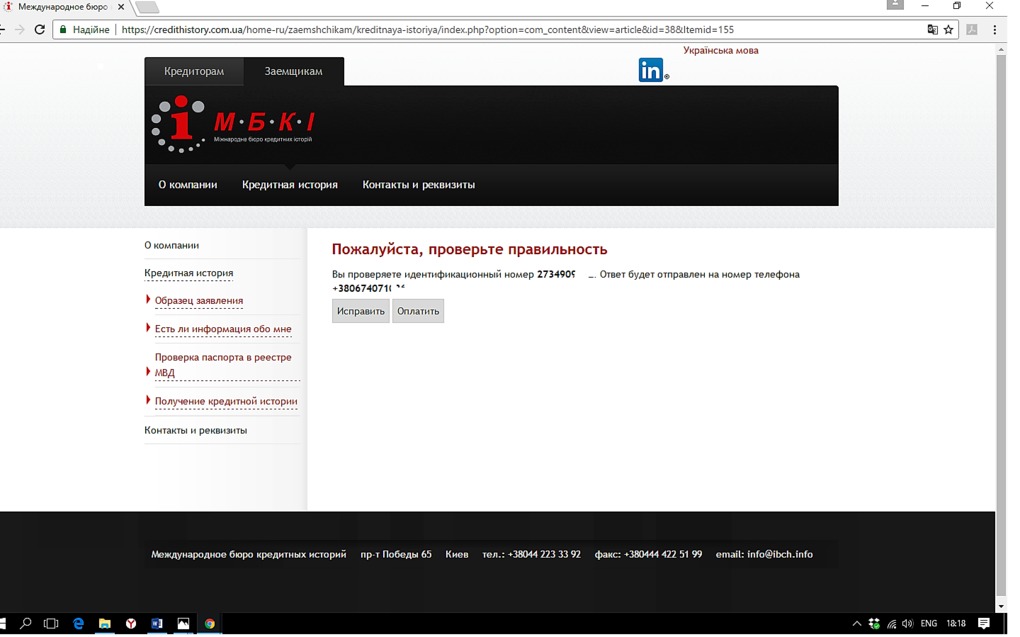Screen dimensions: 1020x637
Task: Click the МБКІ site logo
Action: coord(233,124)
